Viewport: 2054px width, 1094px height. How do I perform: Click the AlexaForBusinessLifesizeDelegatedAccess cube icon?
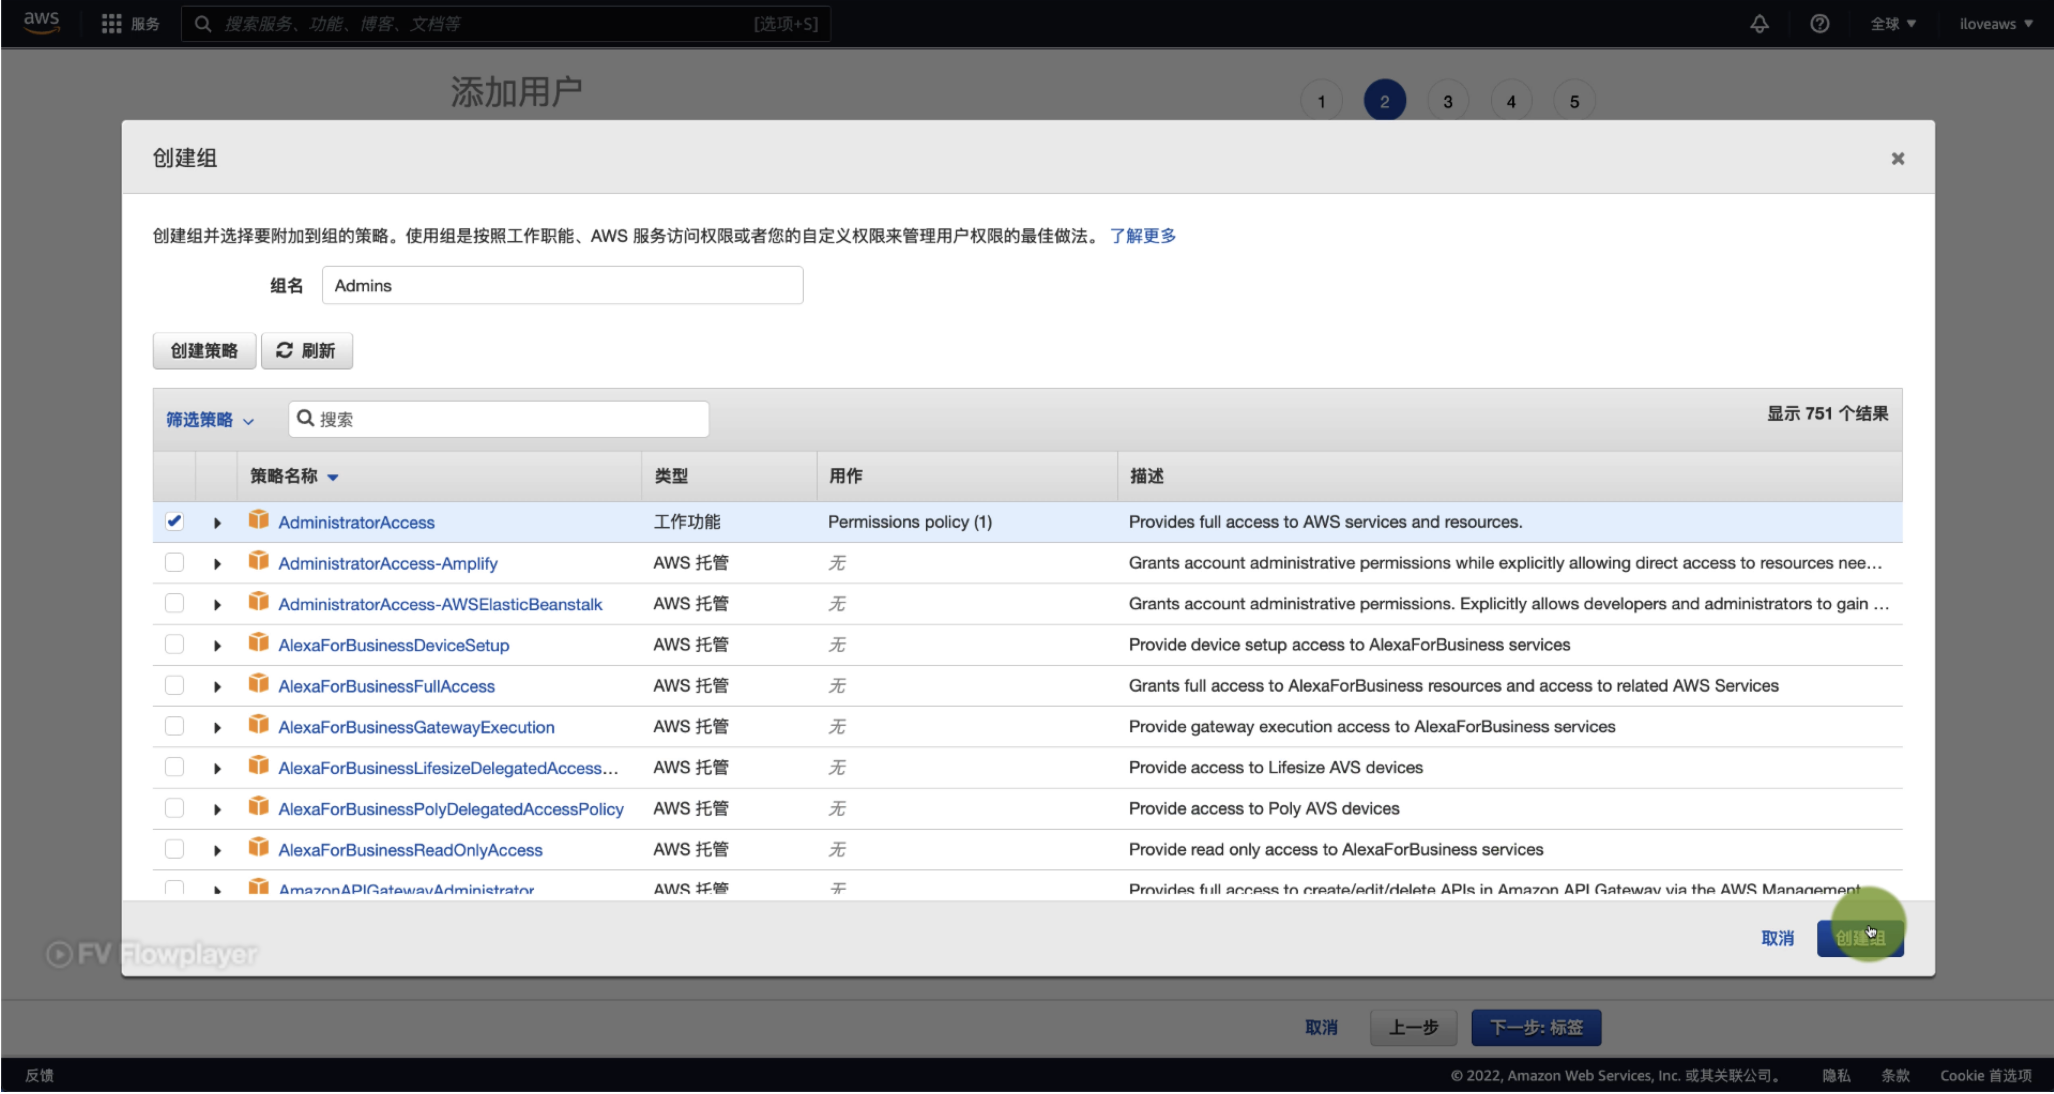[x=258, y=766]
